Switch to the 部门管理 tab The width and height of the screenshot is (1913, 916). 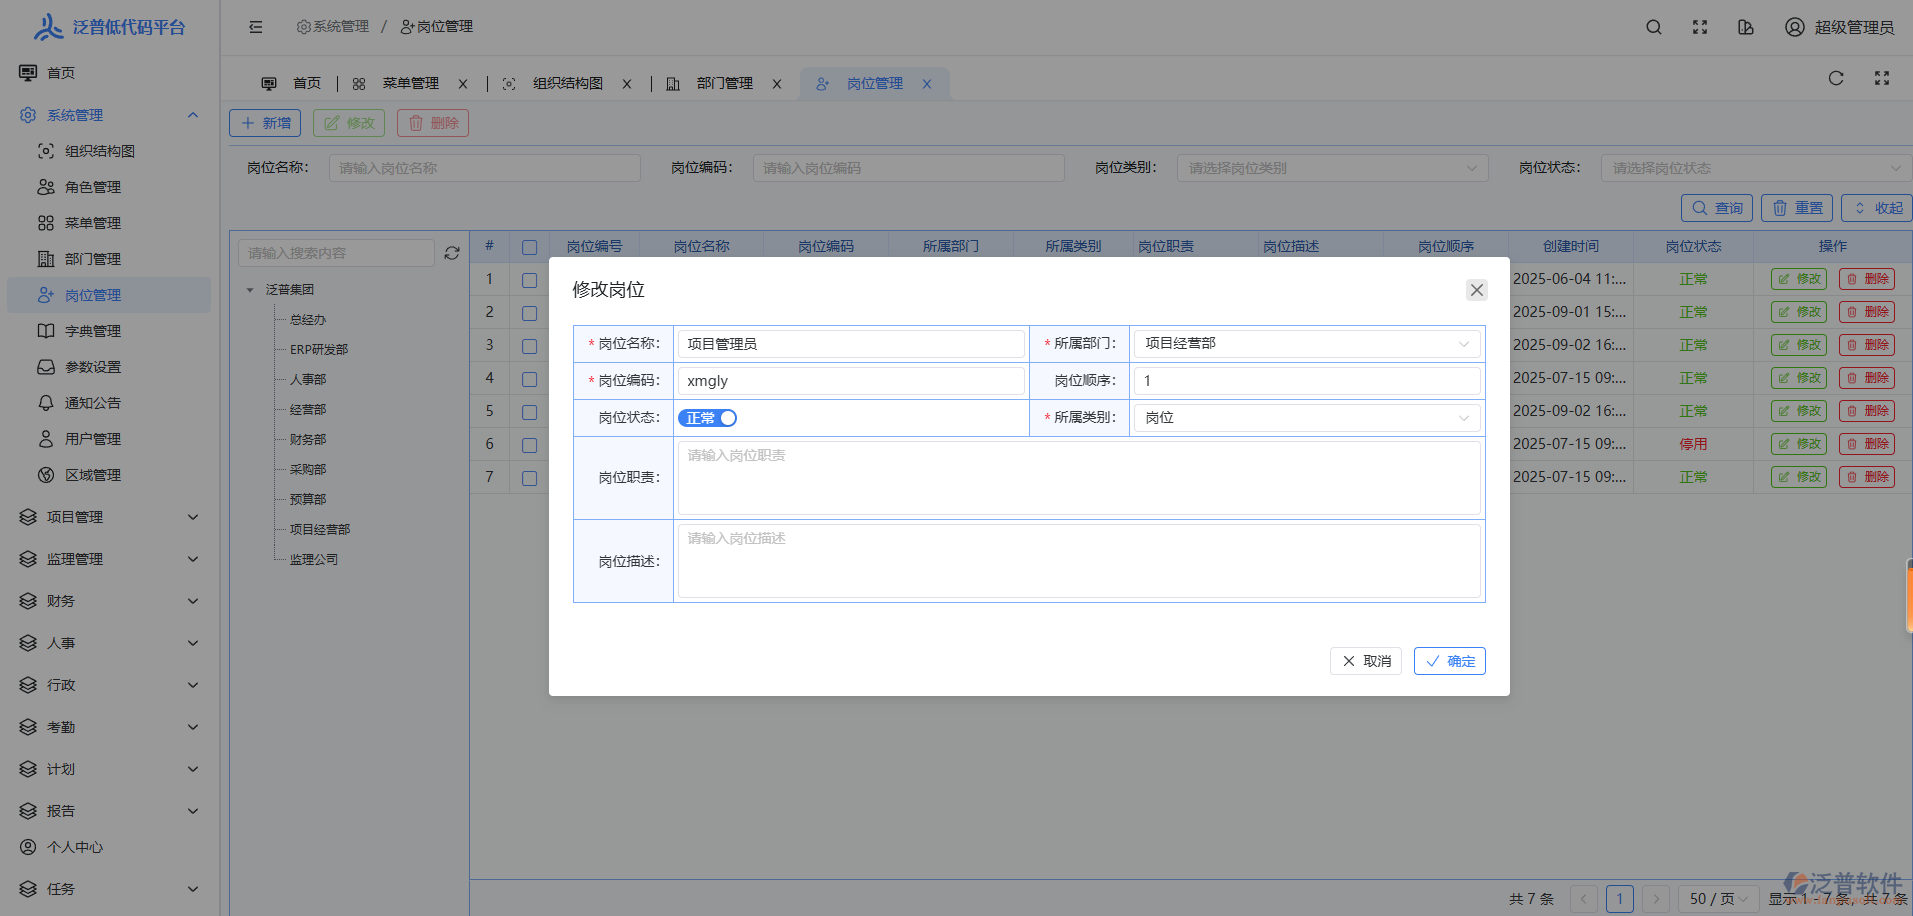point(724,84)
